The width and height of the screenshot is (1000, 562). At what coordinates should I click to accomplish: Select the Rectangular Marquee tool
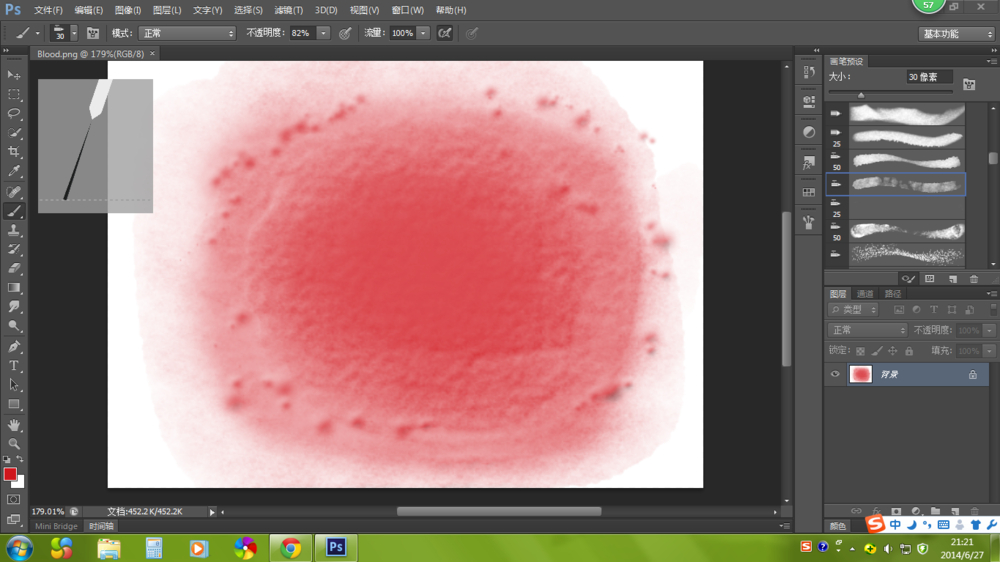14,94
